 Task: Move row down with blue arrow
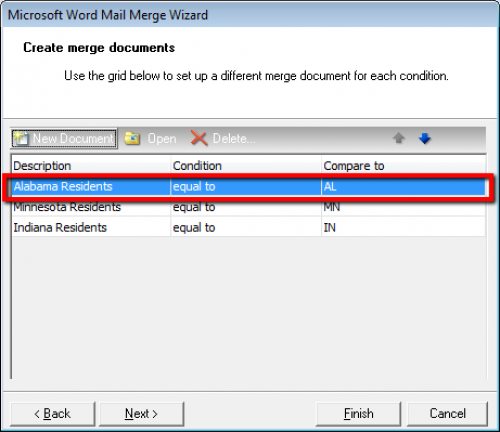pyautogui.click(x=425, y=138)
